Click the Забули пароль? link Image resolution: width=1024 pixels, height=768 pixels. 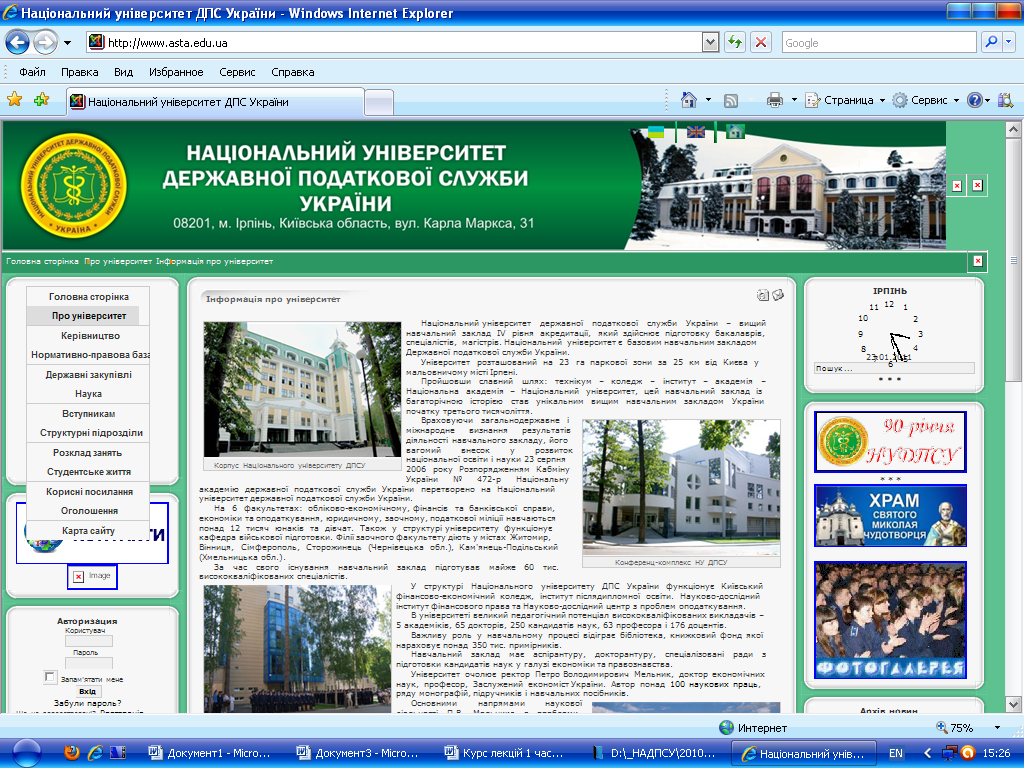coord(88,703)
